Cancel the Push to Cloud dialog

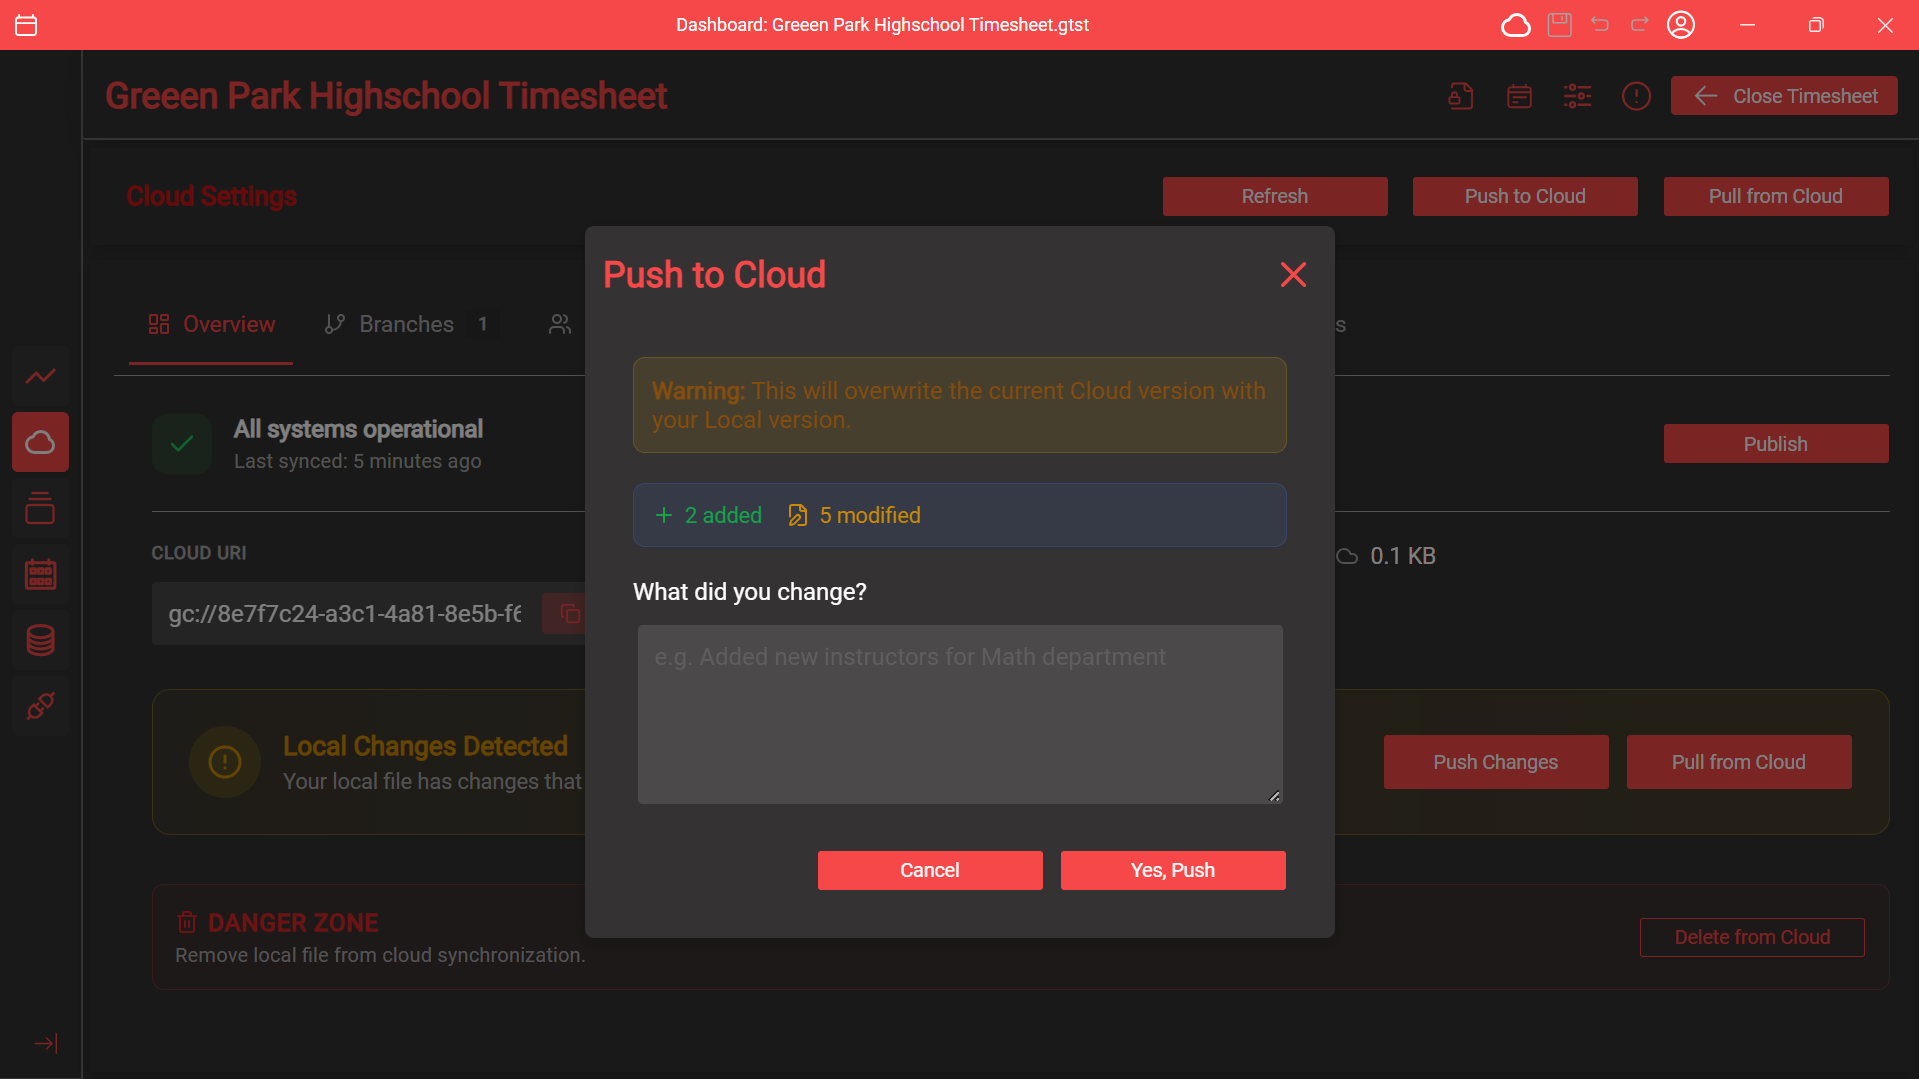pyautogui.click(x=929, y=870)
